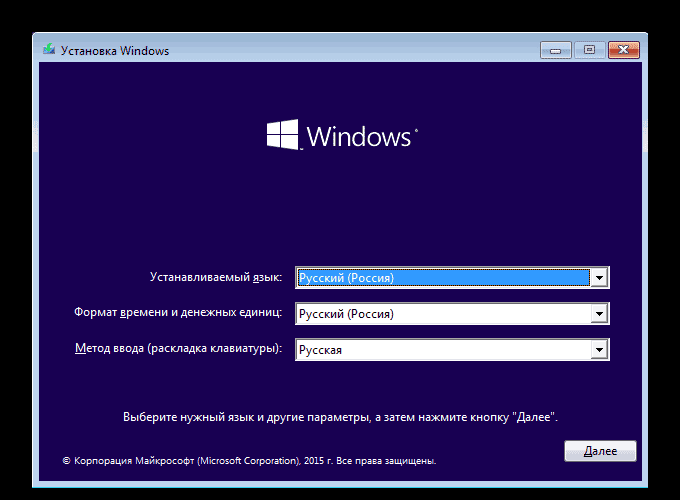Click the Далее button
Viewport: 680px width, 500px height.
[x=600, y=451]
